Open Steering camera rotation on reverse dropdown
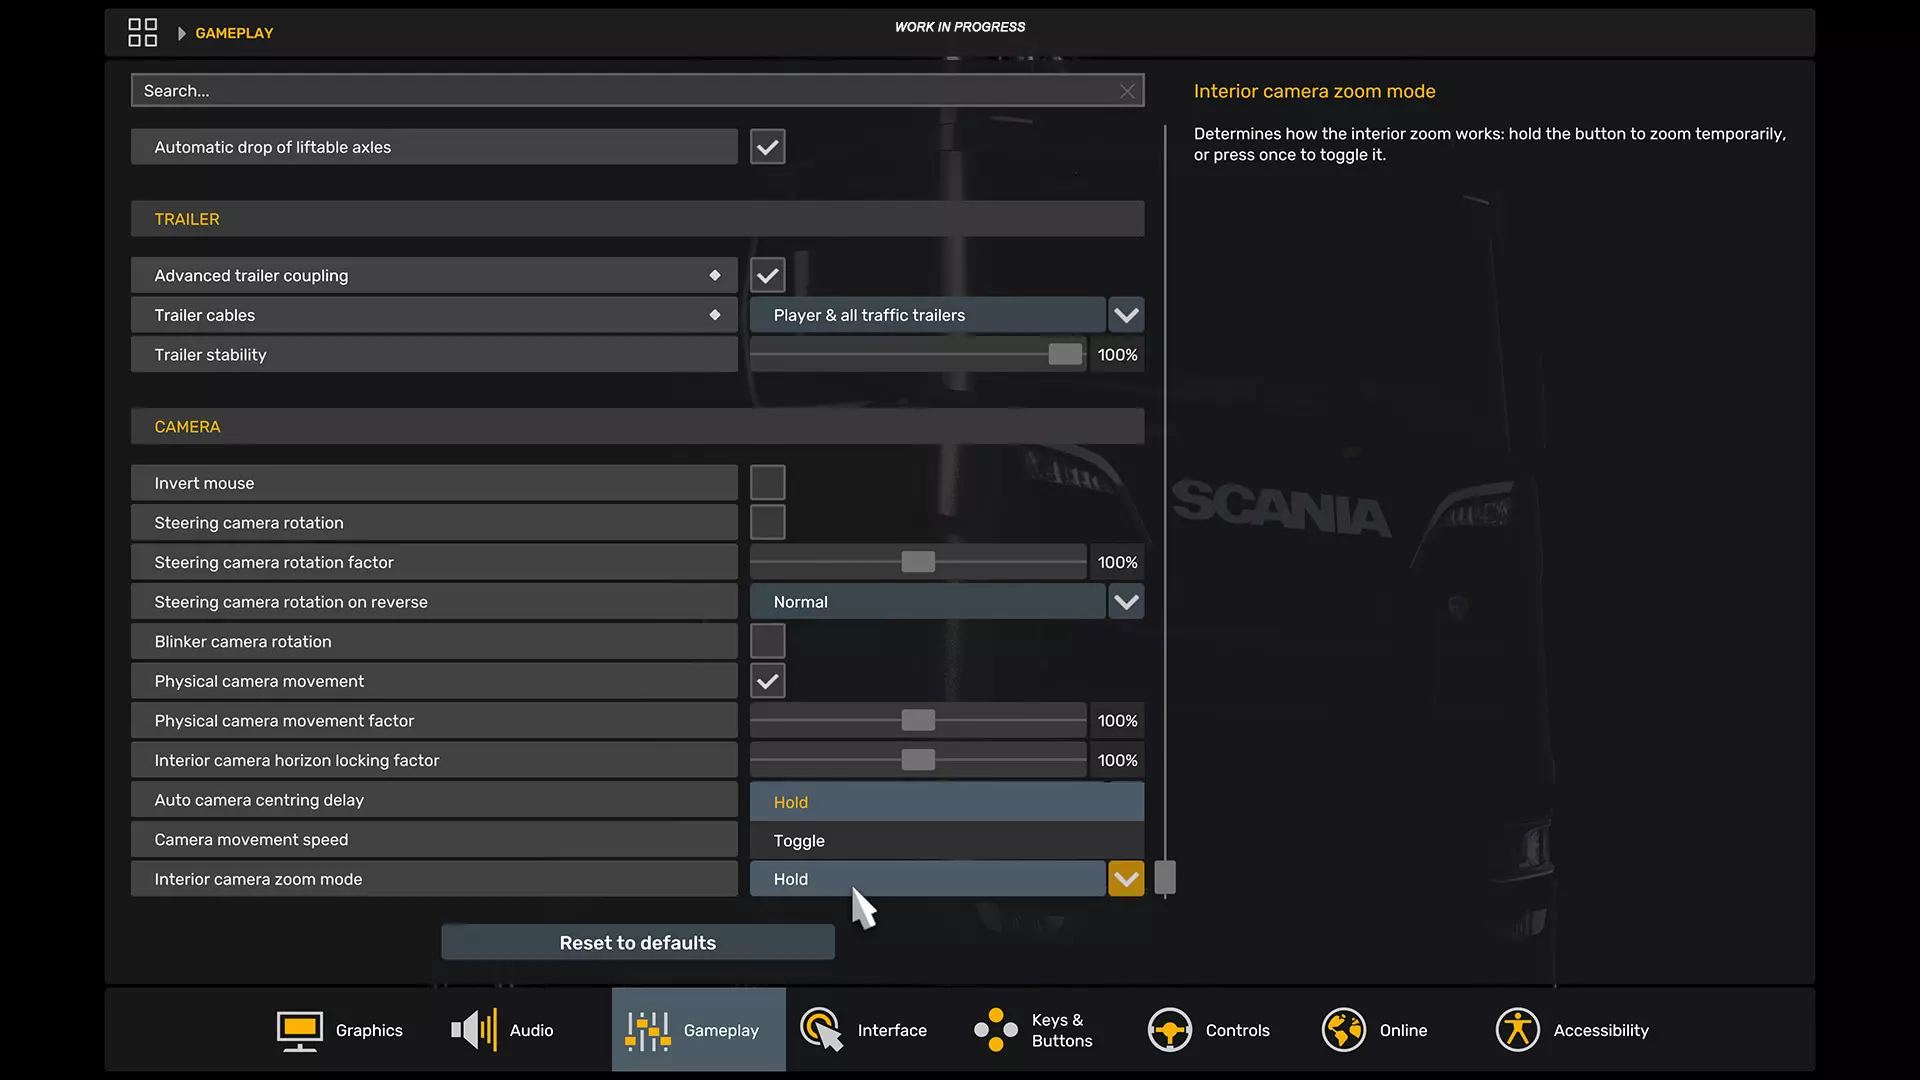 (x=1126, y=602)
